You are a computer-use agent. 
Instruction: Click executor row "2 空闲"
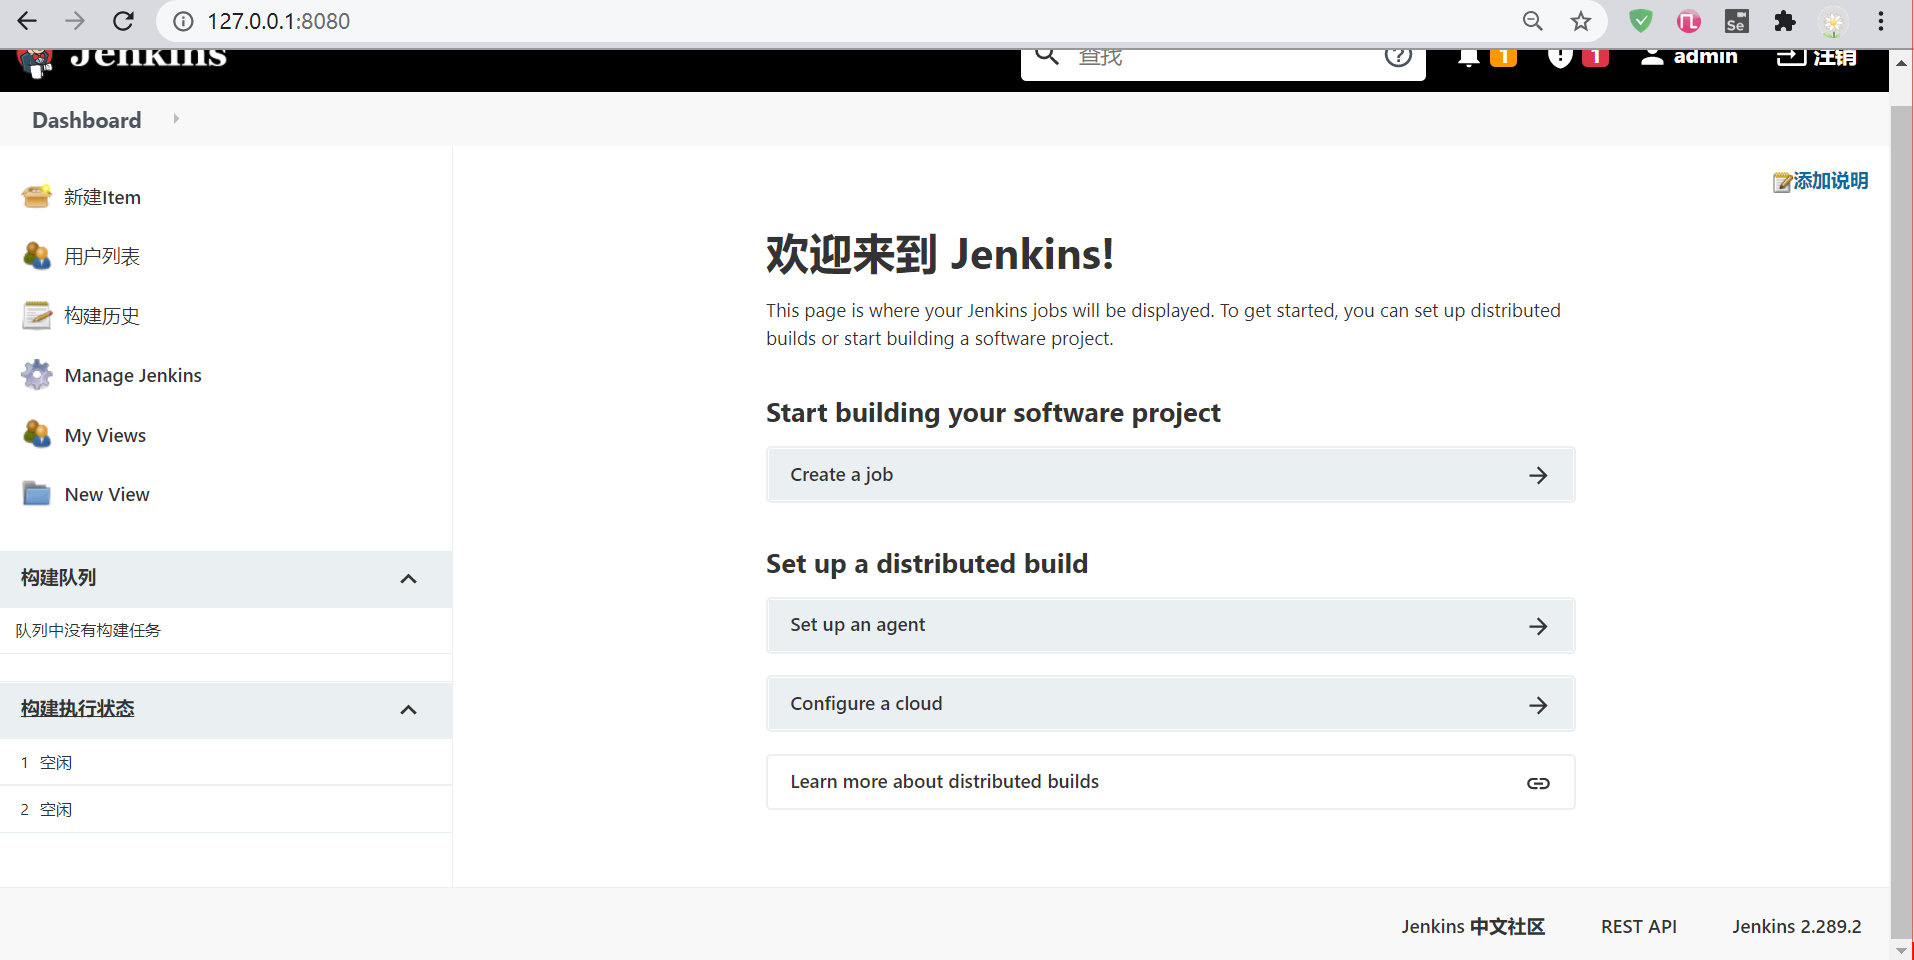click(226, 810)
